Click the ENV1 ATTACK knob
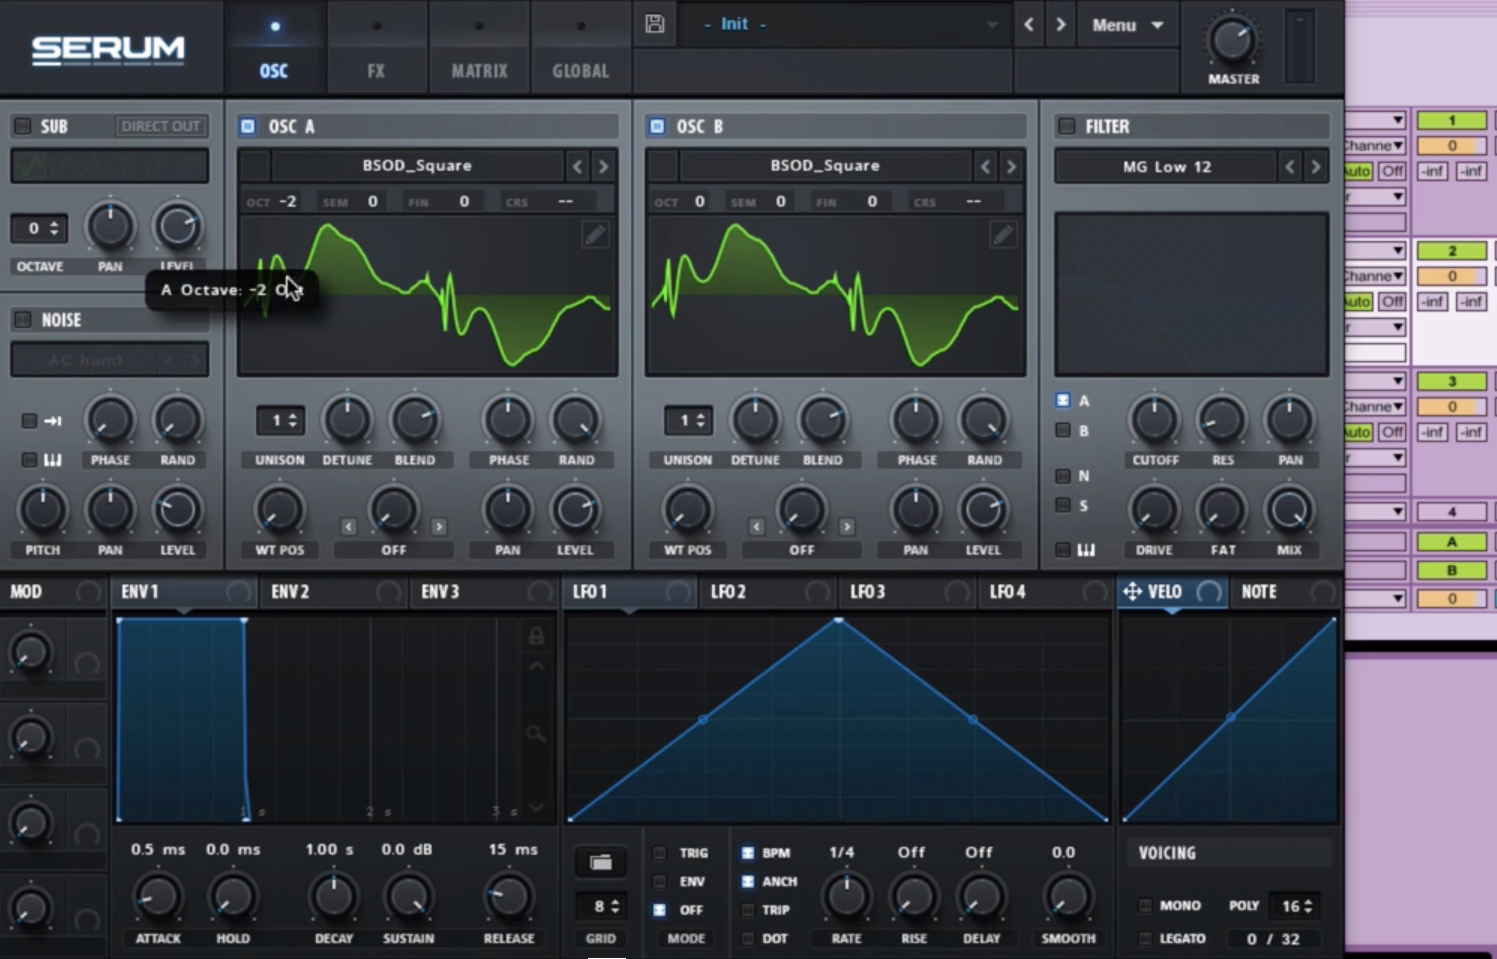This screenshot has height=959, width=1497. (x=158, y=897)
